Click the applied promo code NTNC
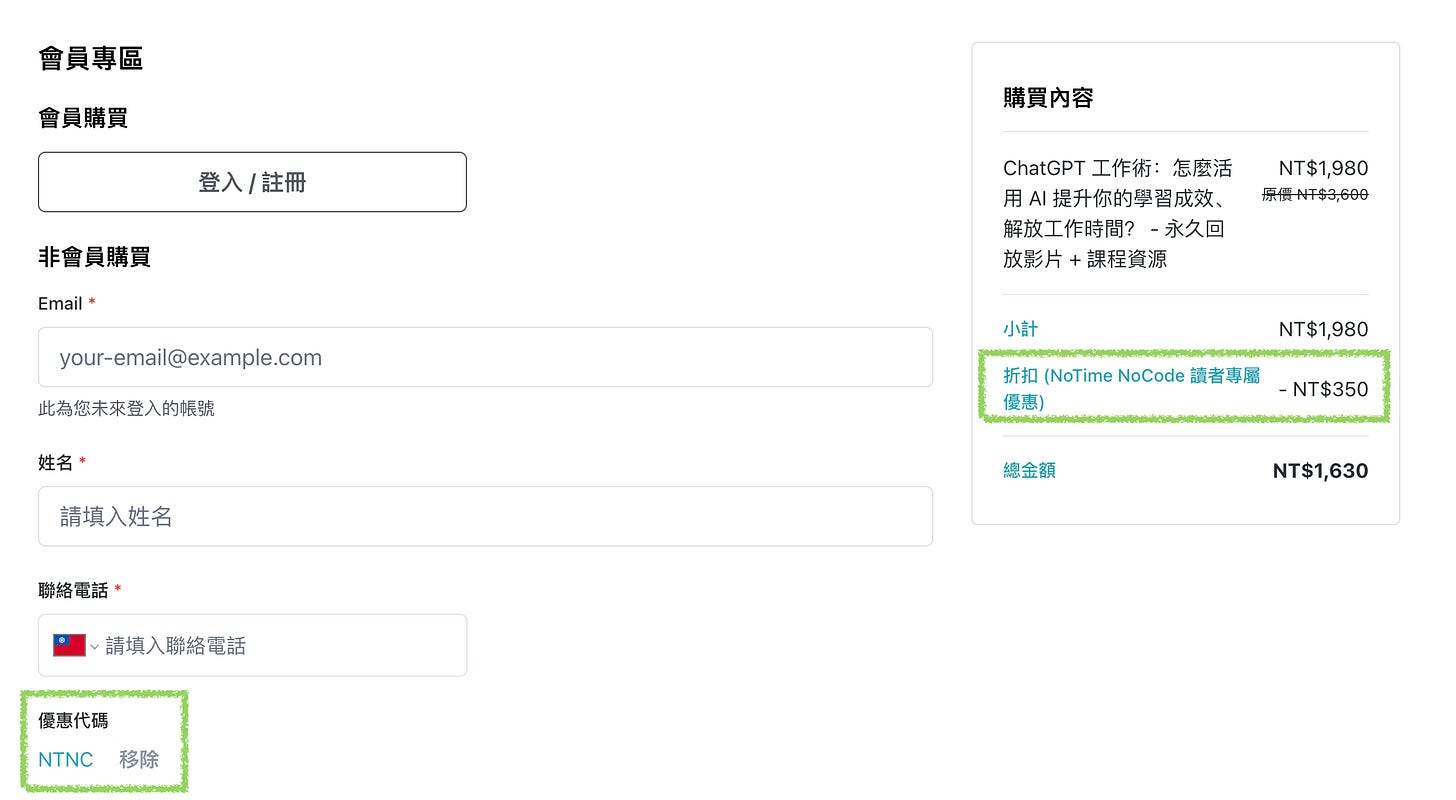The height and width of the screenshot is (800, 1456). (64, 759)
